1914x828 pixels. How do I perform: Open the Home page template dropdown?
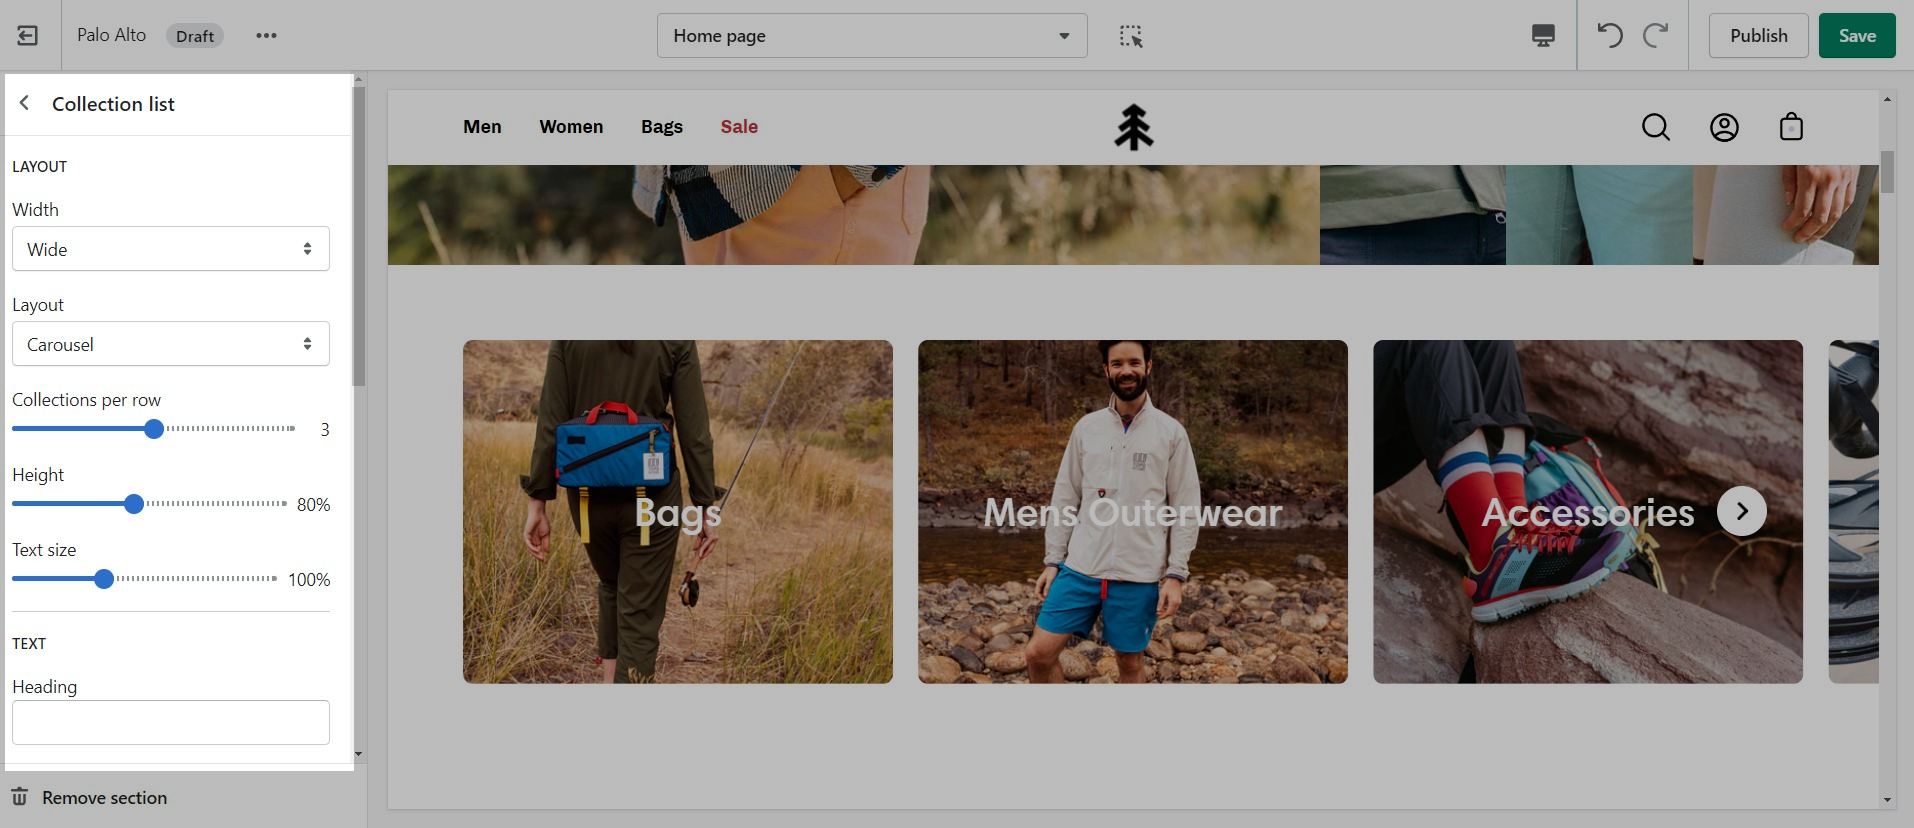(x=871, y=36)
